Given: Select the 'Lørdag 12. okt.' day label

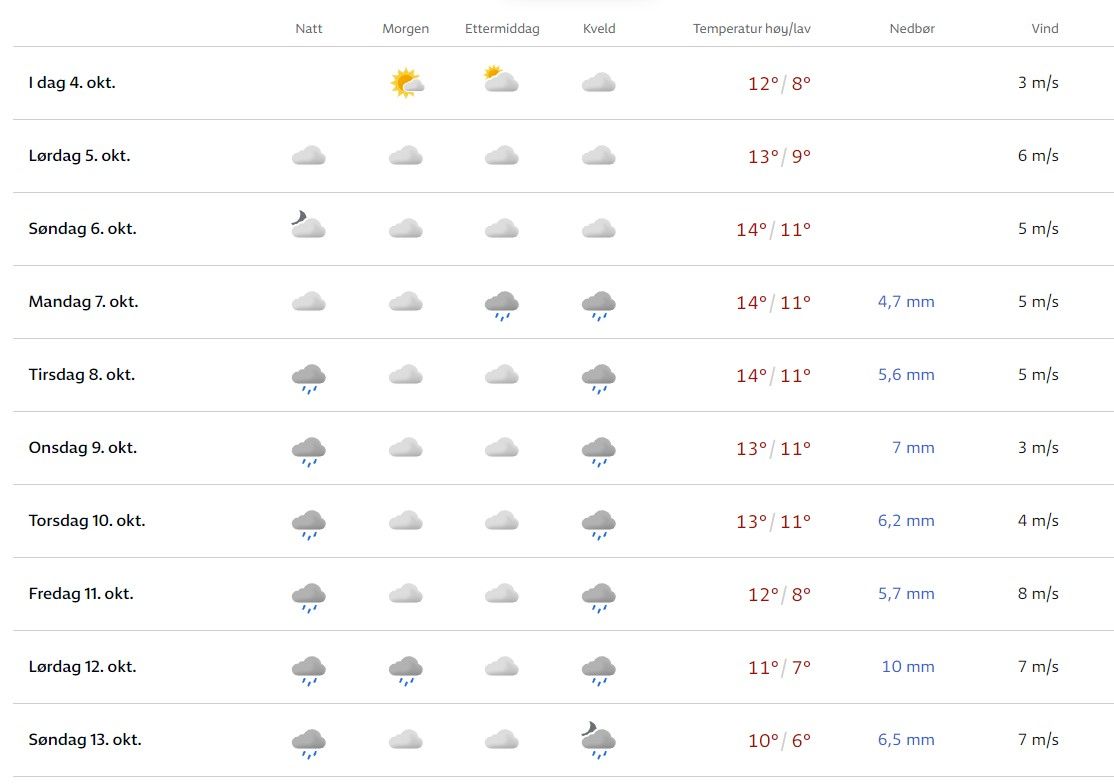Looking at the screenshot, I should [x=84, y=667].
